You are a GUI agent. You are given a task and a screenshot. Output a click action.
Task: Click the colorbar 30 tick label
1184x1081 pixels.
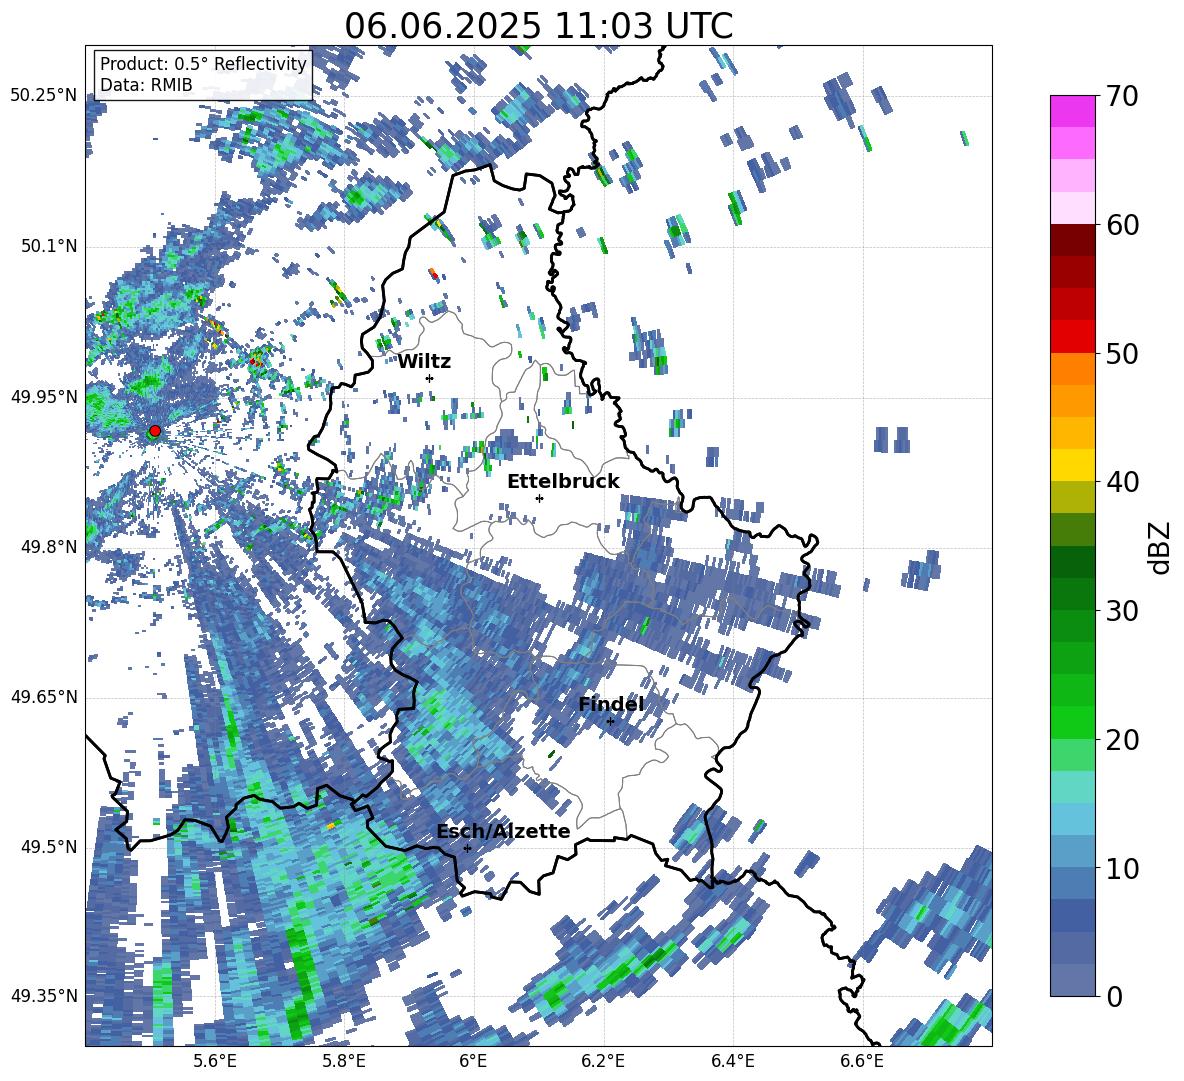tap(1123, 611)
